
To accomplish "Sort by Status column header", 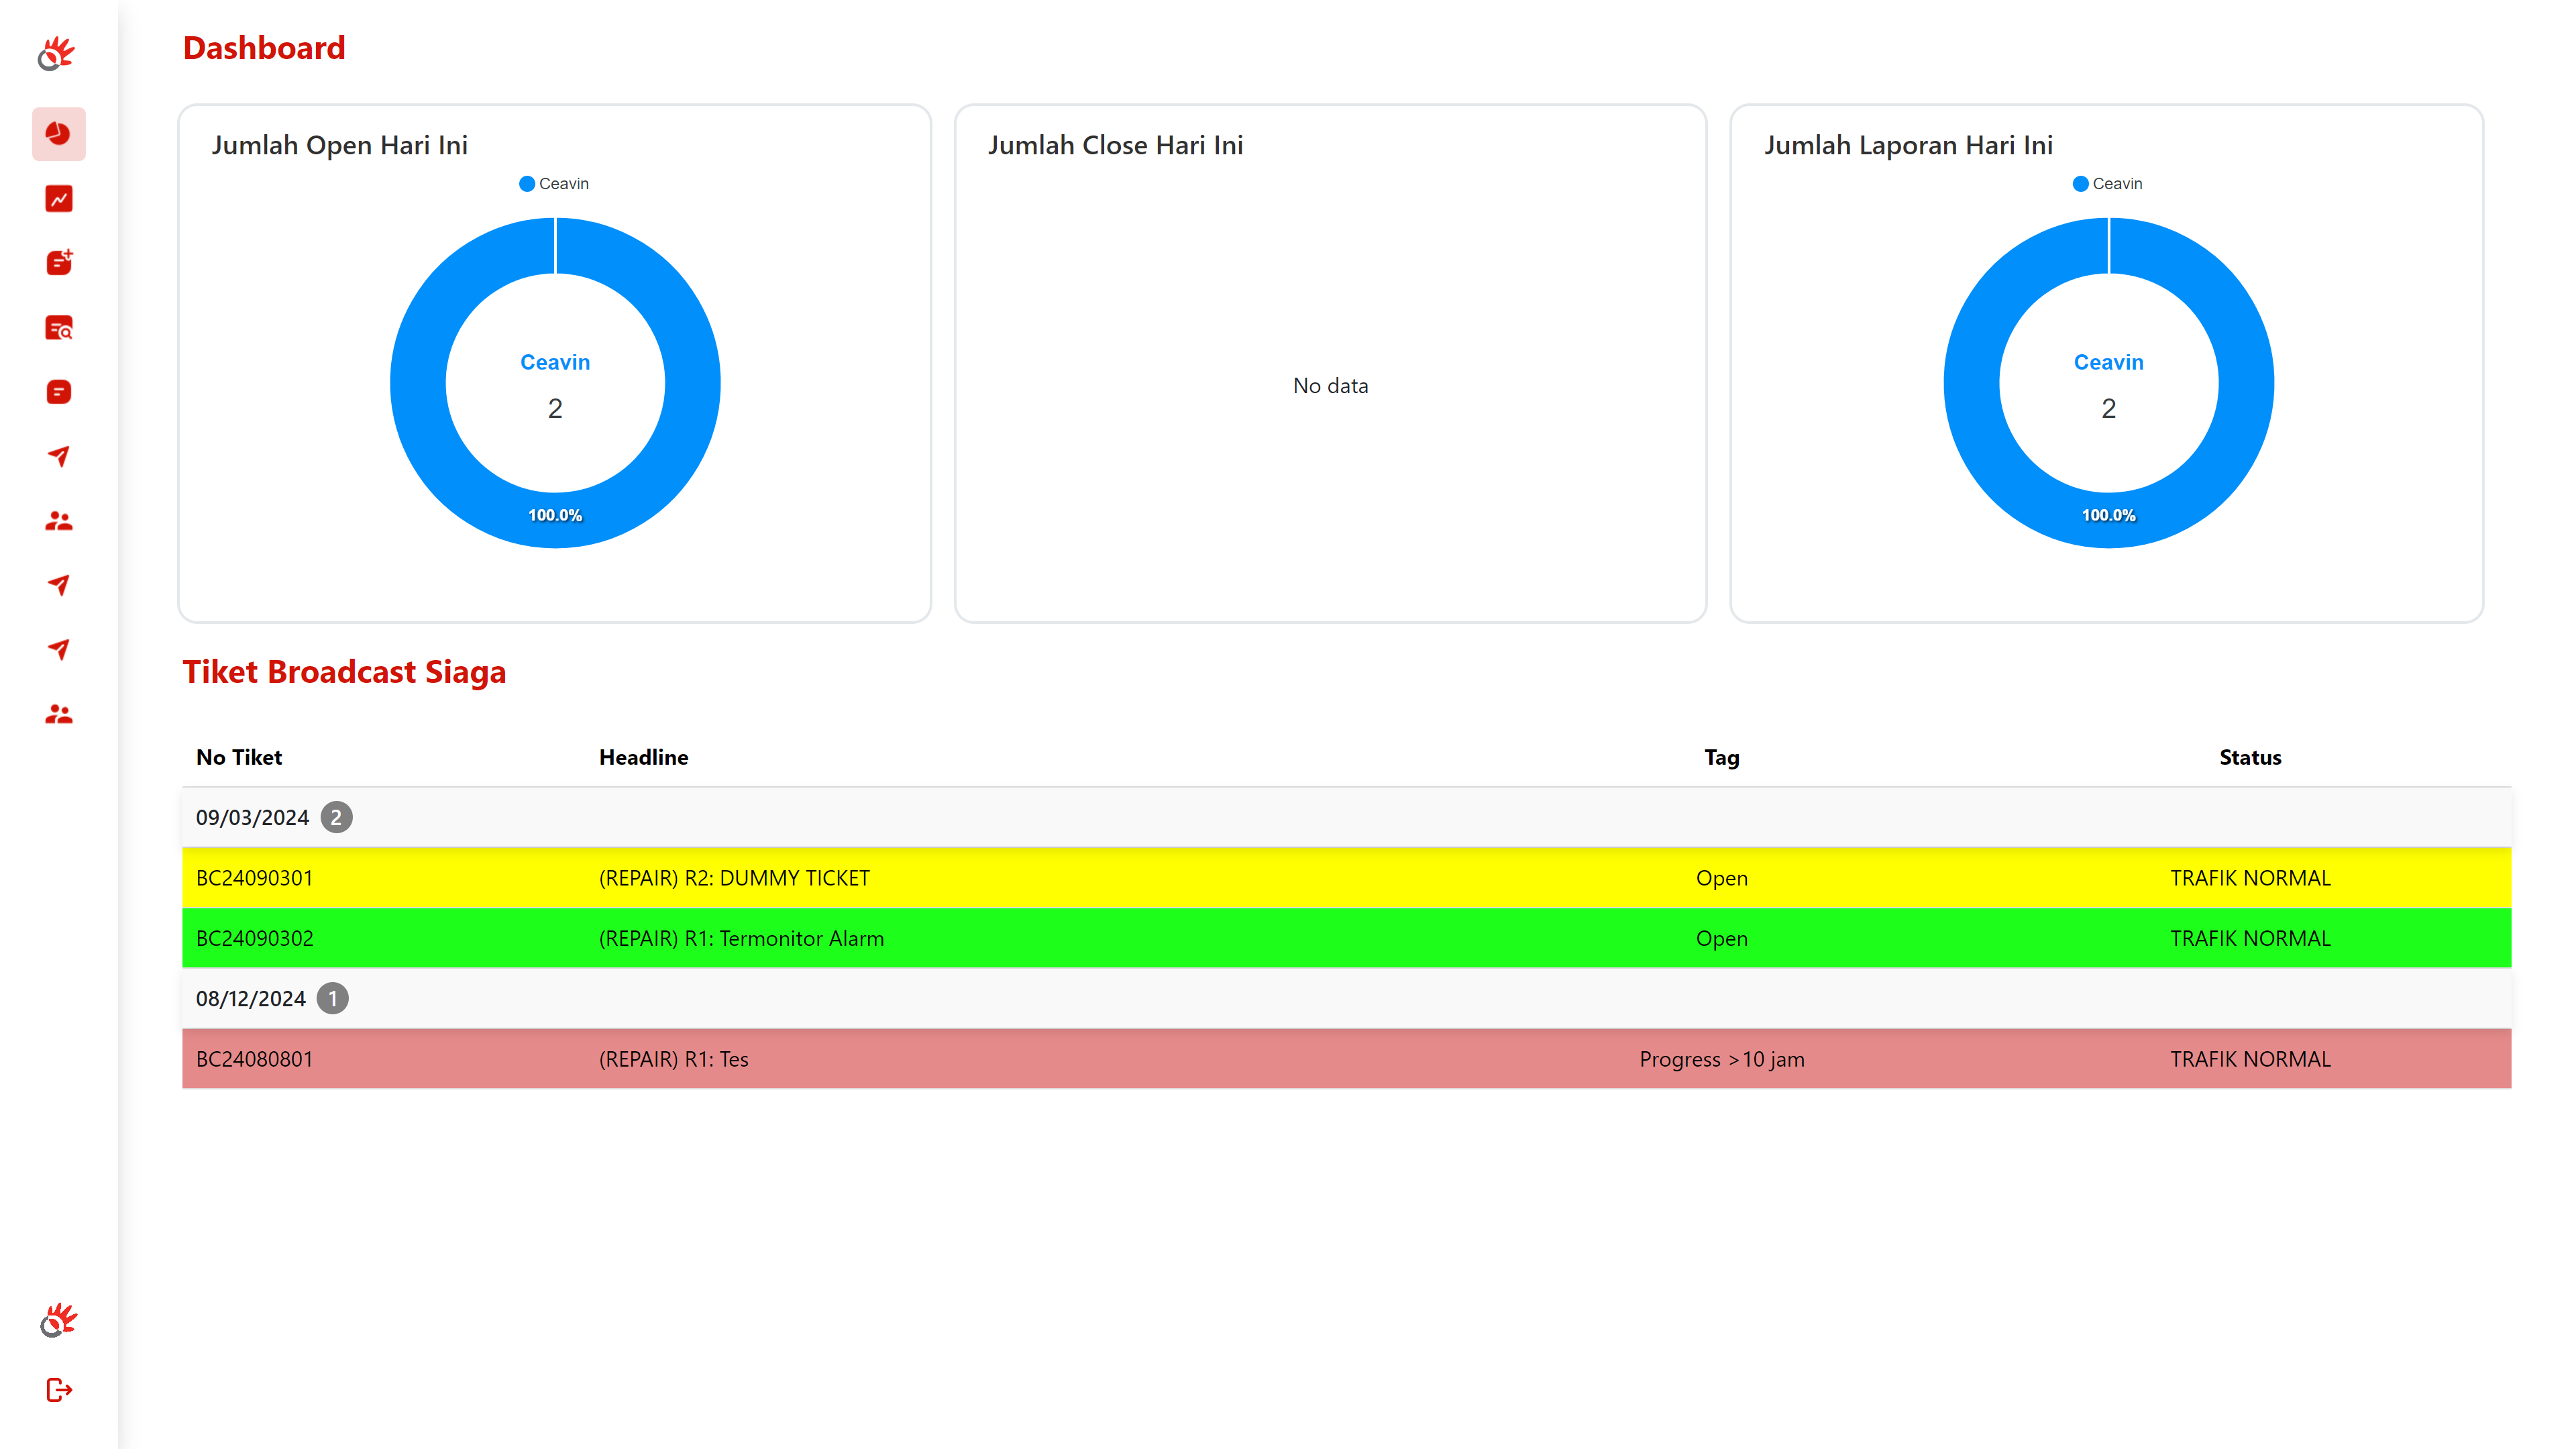I will pyautogui.click(x=2250, y=758).
